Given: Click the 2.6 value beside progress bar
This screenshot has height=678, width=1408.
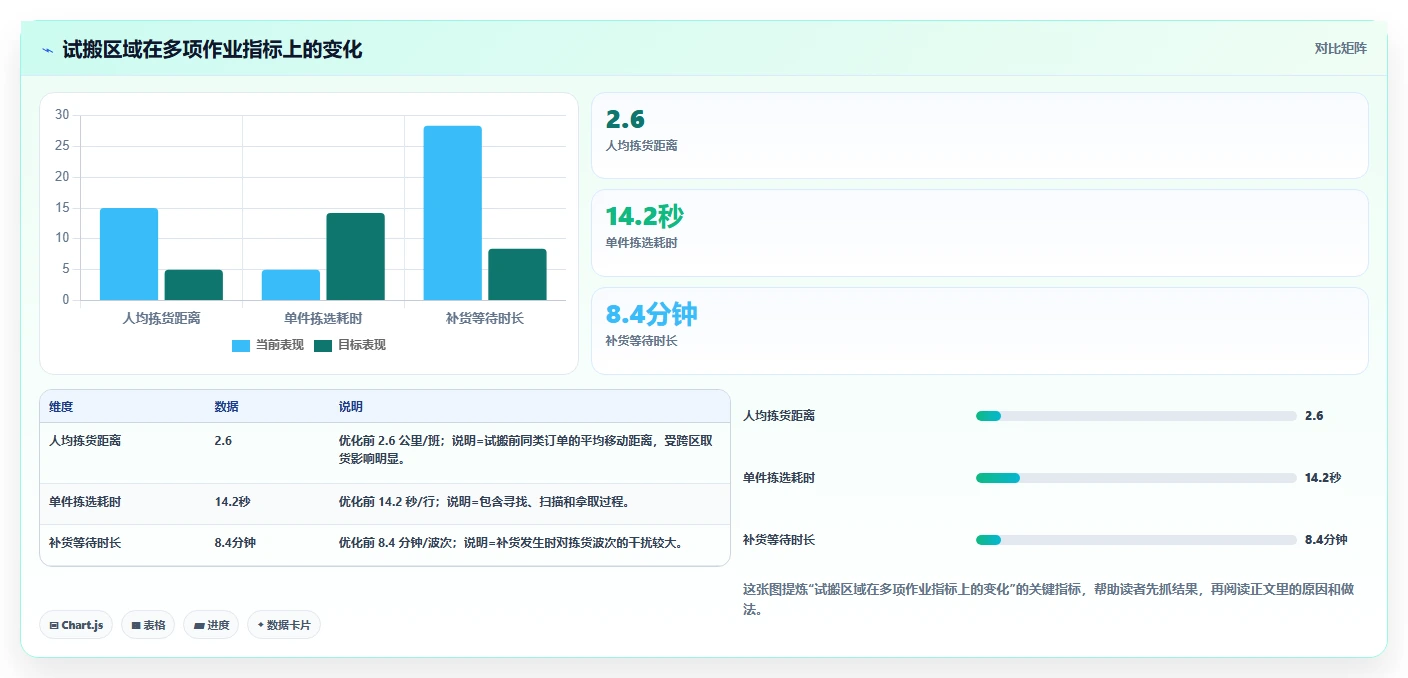Looking at the screenshot, I should coord(1314,416).
